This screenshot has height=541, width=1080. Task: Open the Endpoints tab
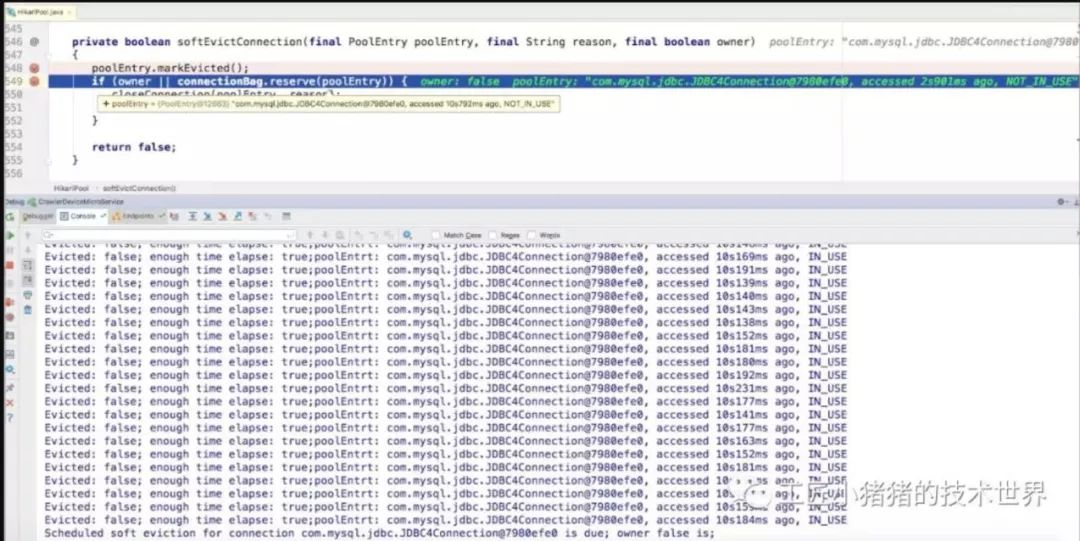(138, 216)
